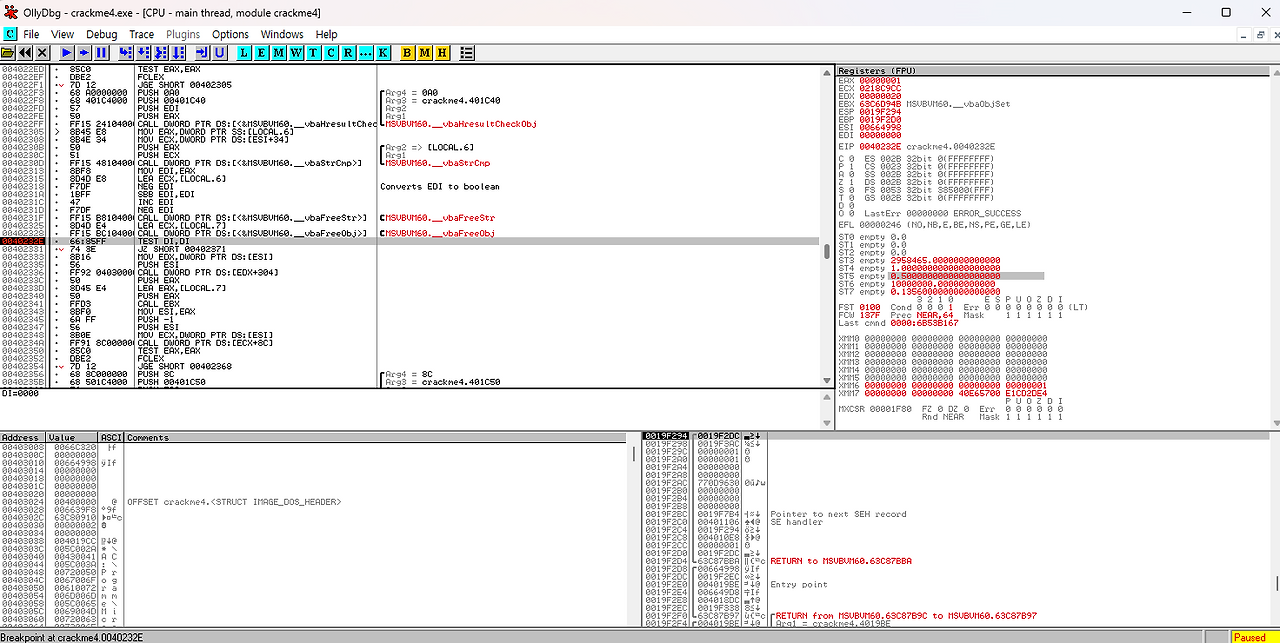Click the Step over icon
The image size is (1280, 643).
tap(143, 52)
